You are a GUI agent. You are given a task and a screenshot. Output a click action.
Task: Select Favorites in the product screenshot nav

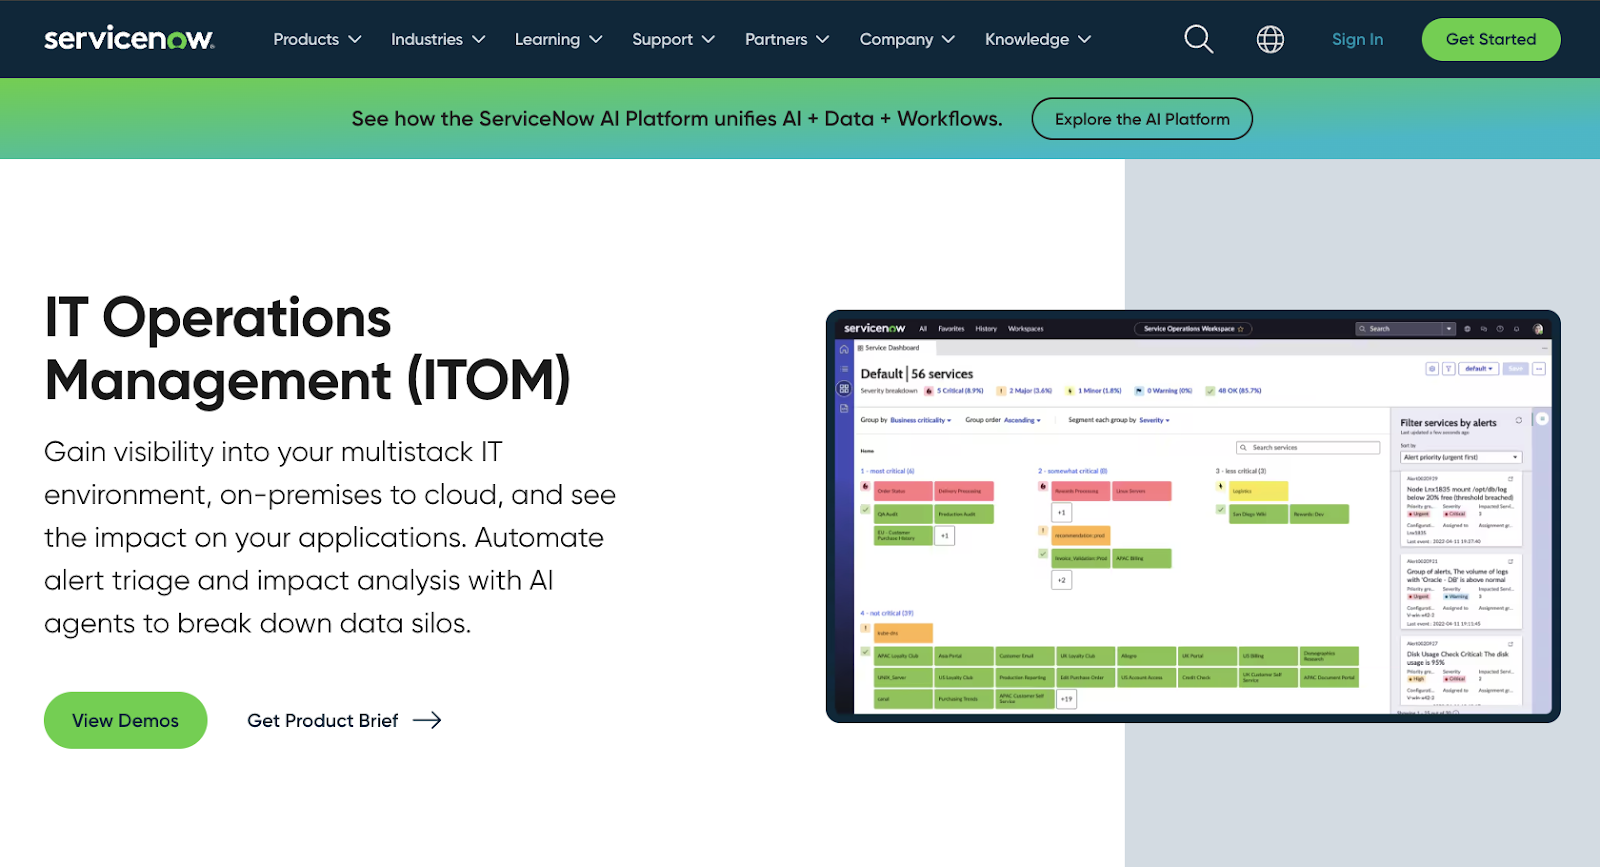click(x=951, y=328)
